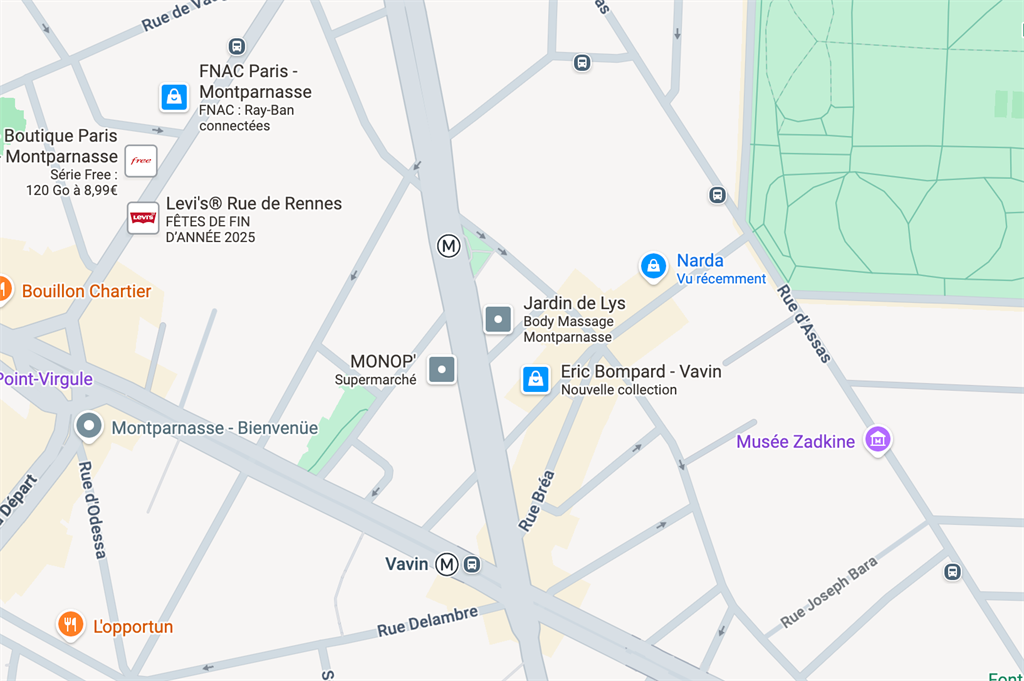
Task: Click the Rue Delambre street label
Action: pyautogui.click(x=428, y=622)
